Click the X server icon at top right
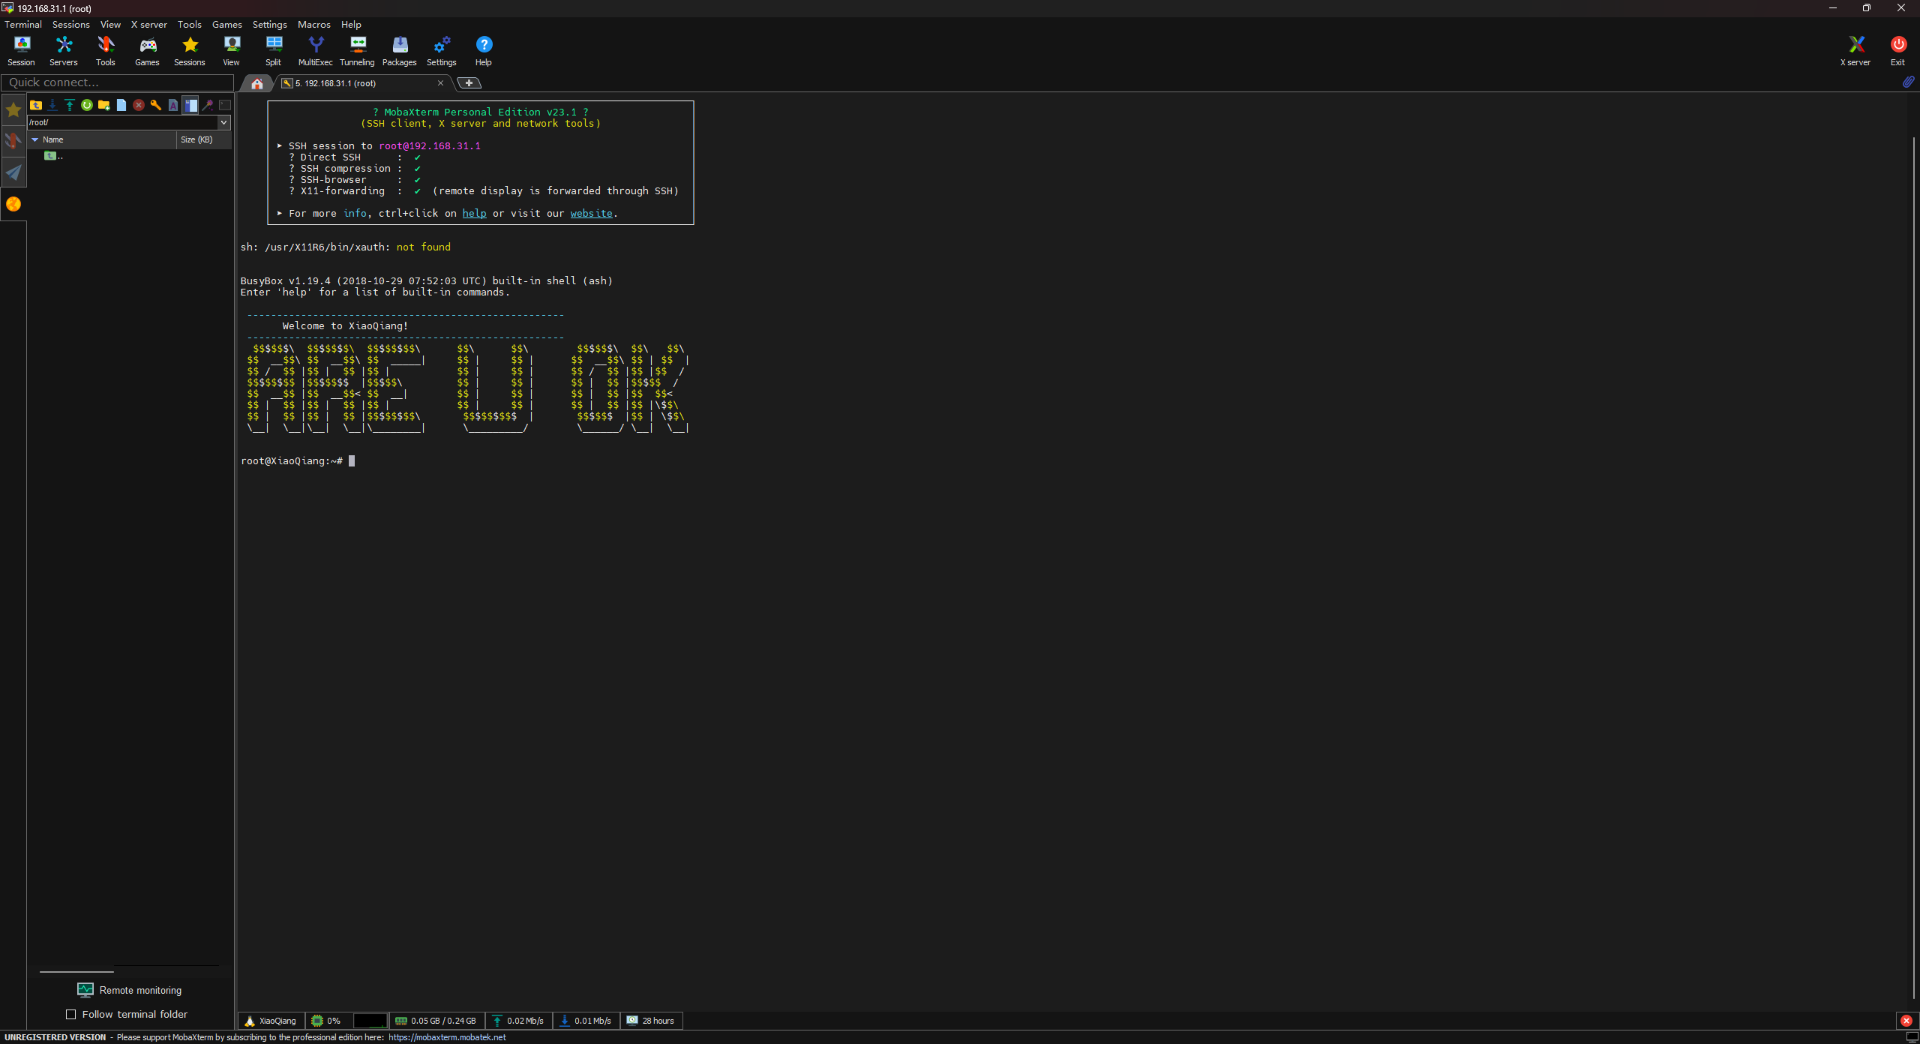This screenshot has width=1920, height=1044. pos(1856,51)
